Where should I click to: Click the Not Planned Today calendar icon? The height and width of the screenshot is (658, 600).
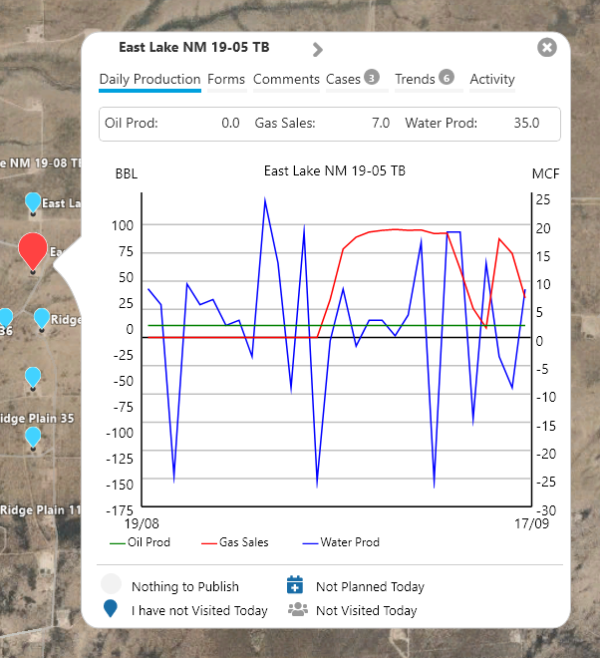pos(295,585)
